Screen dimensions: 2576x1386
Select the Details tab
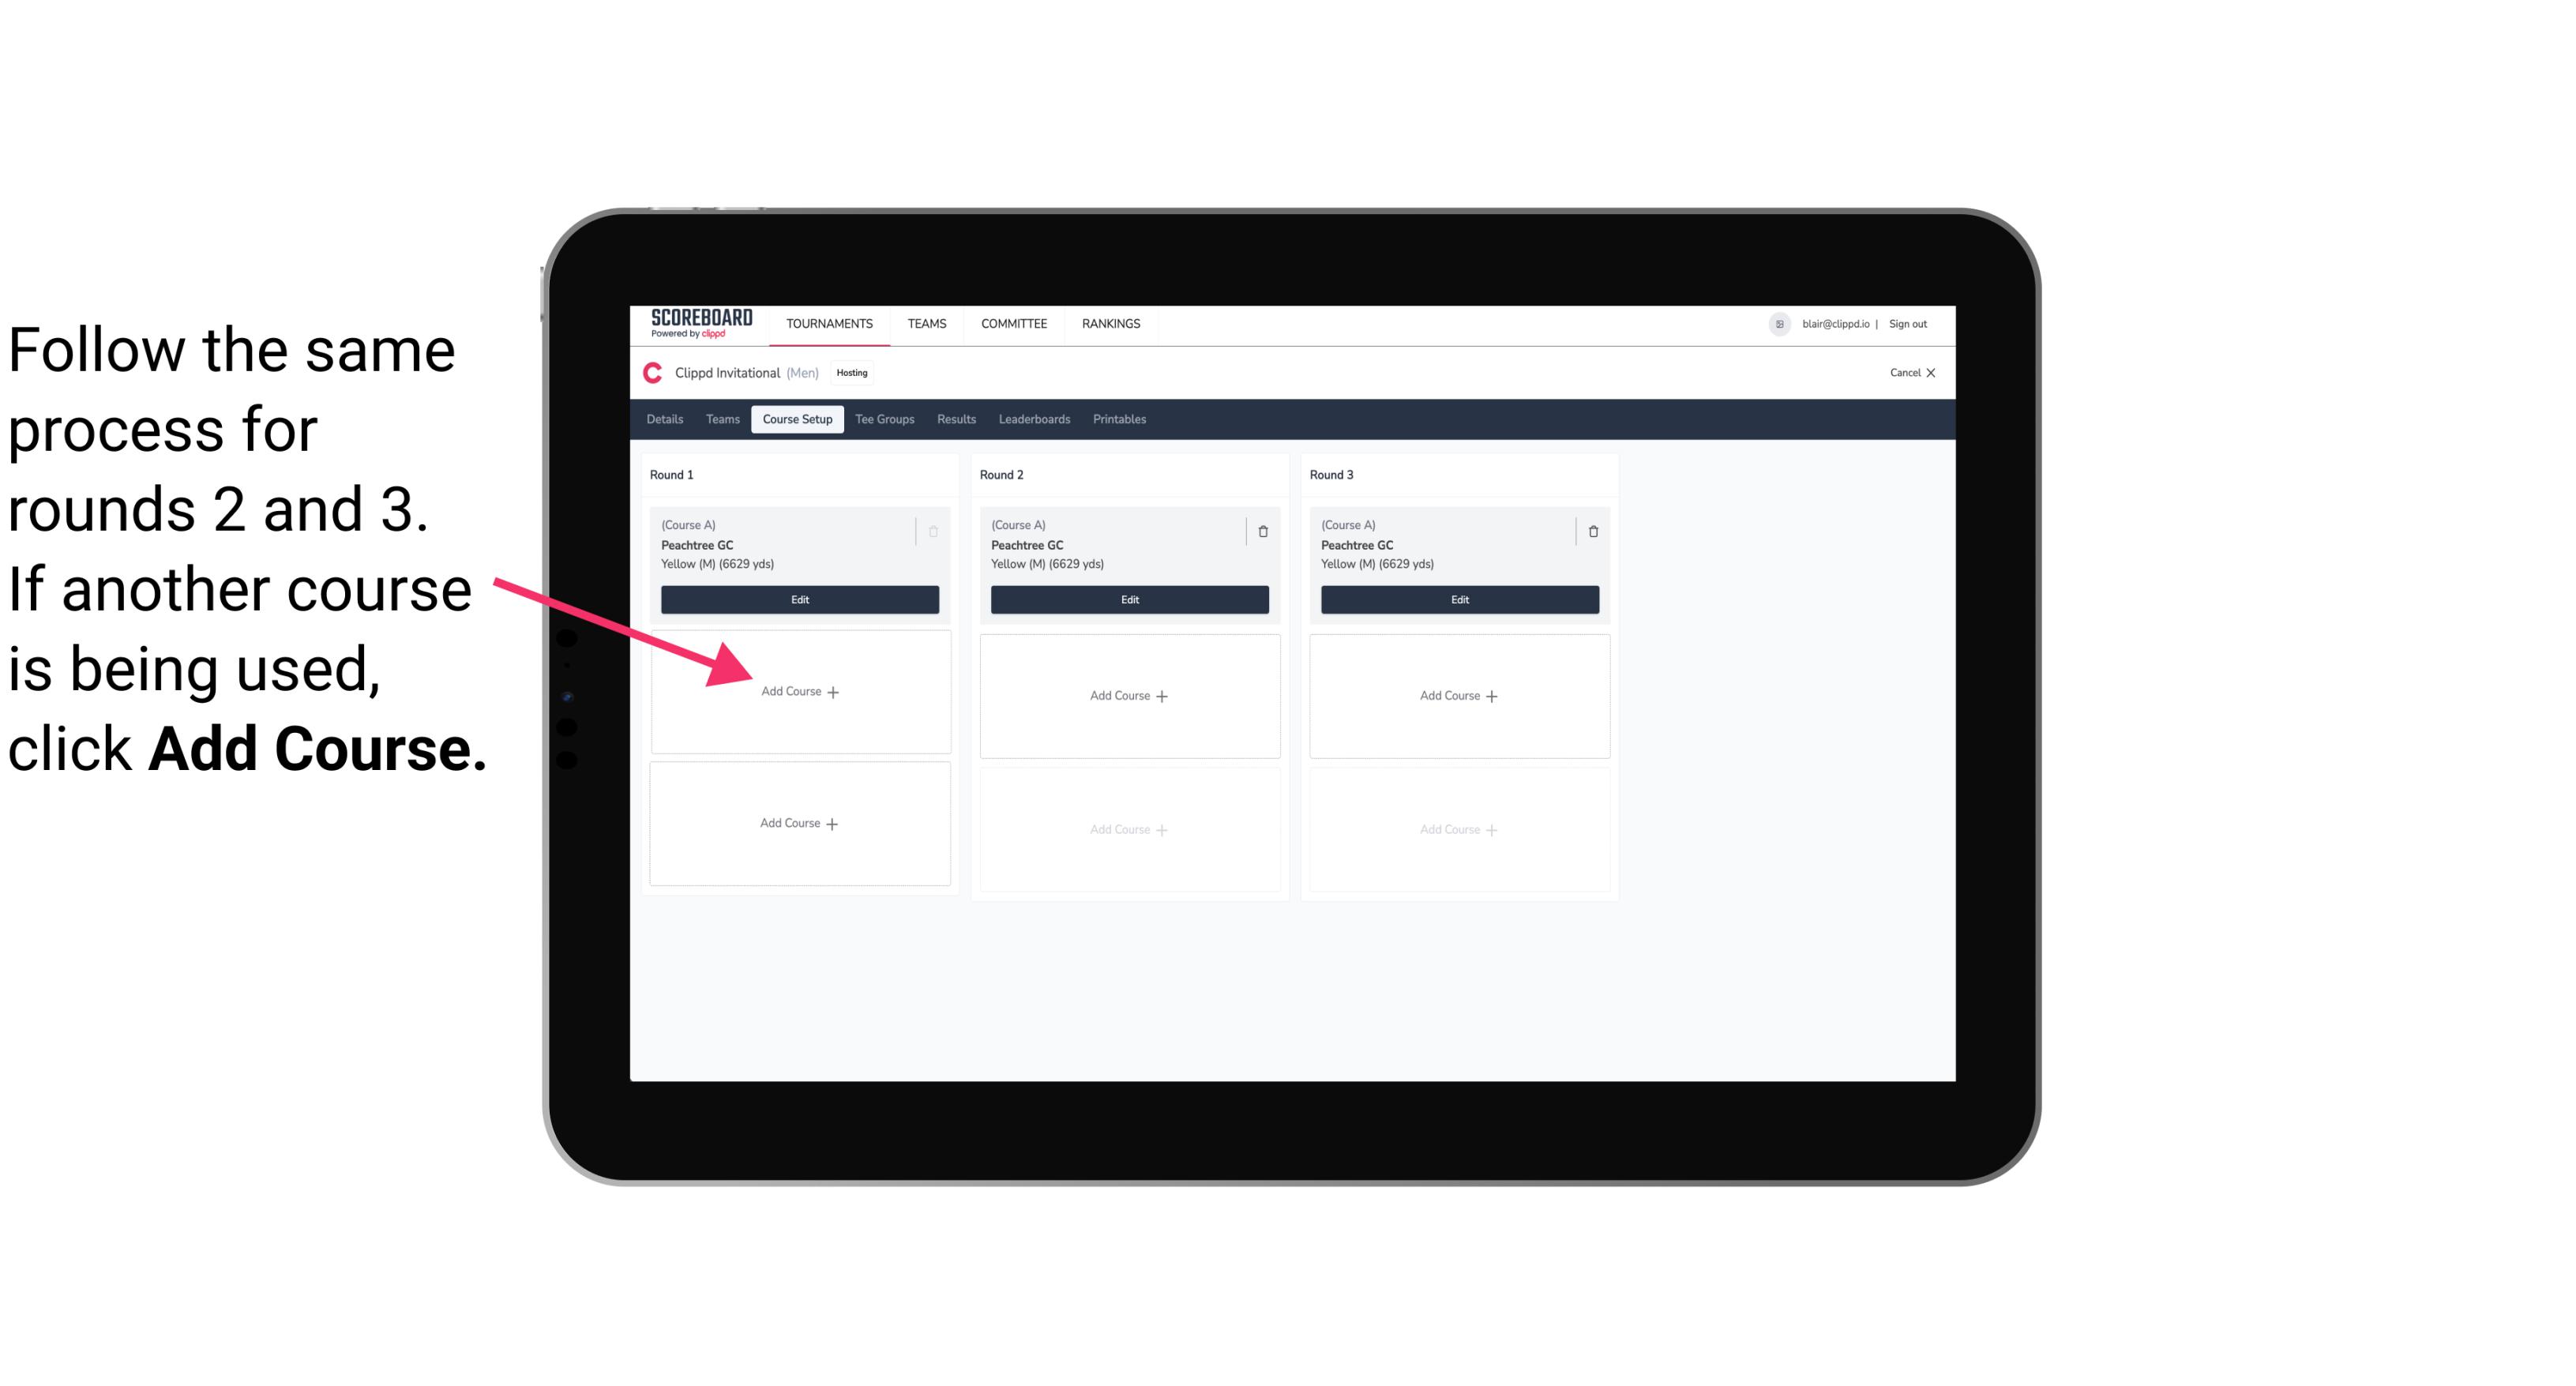tap(667, 419)
